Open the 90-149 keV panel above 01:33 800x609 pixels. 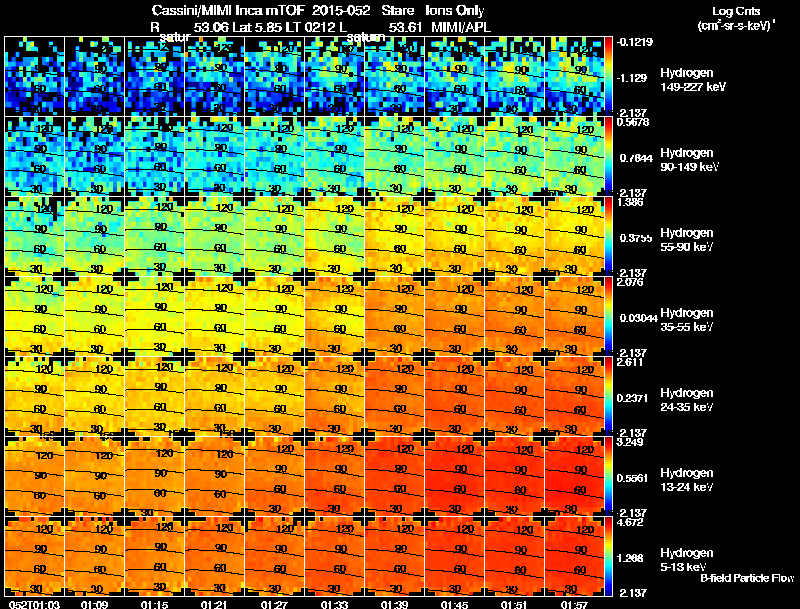point(335,156)
